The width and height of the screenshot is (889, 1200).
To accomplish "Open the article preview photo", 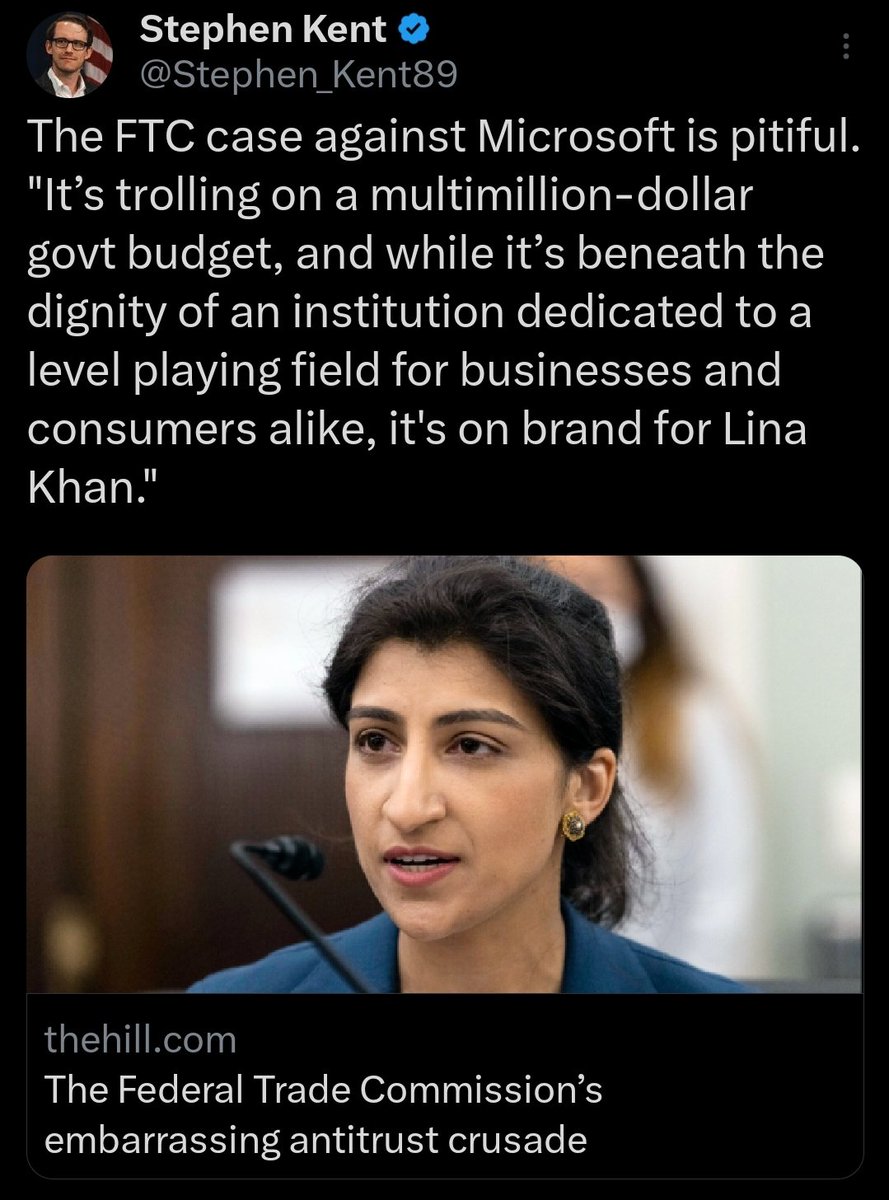I will [x=444, y=775].
